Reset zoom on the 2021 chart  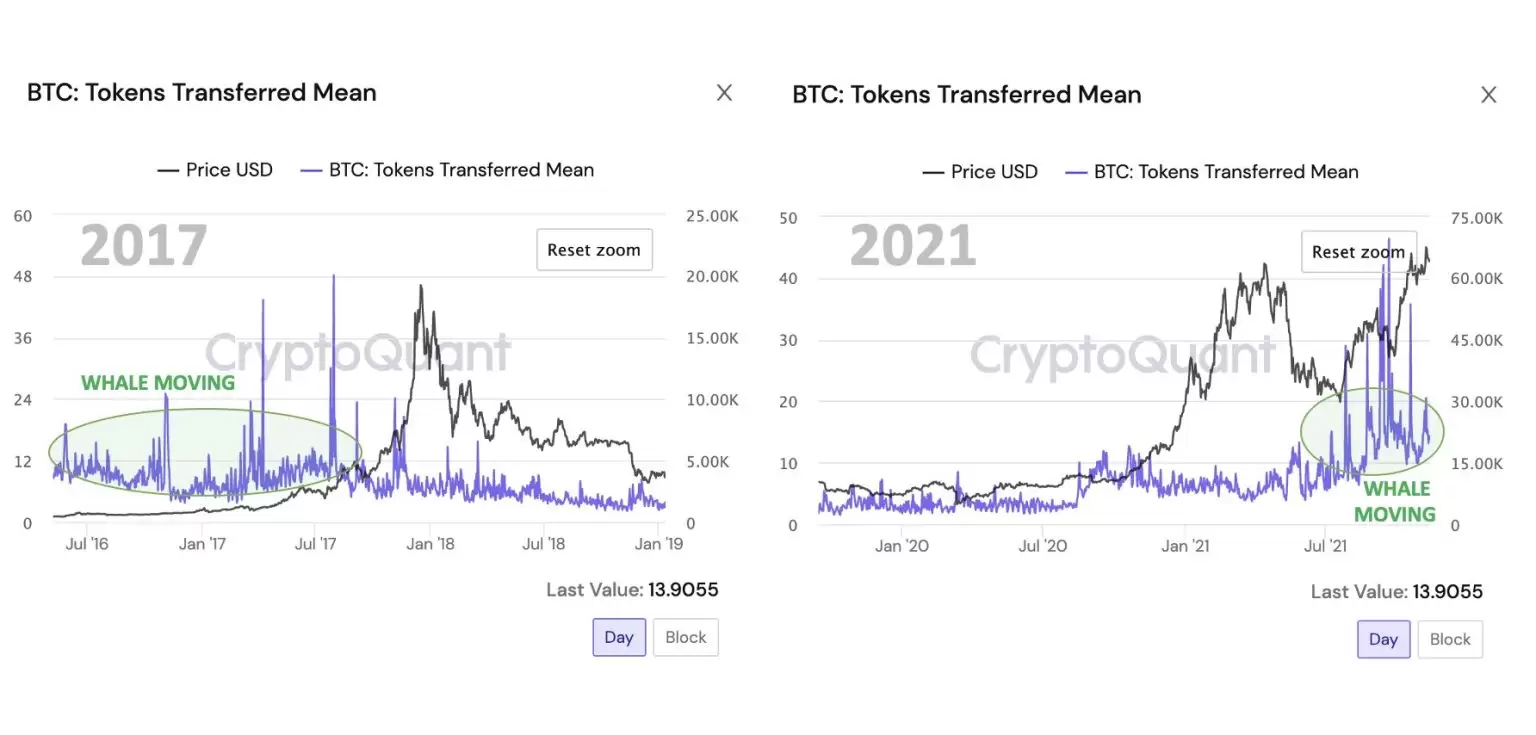point(1357,252)
